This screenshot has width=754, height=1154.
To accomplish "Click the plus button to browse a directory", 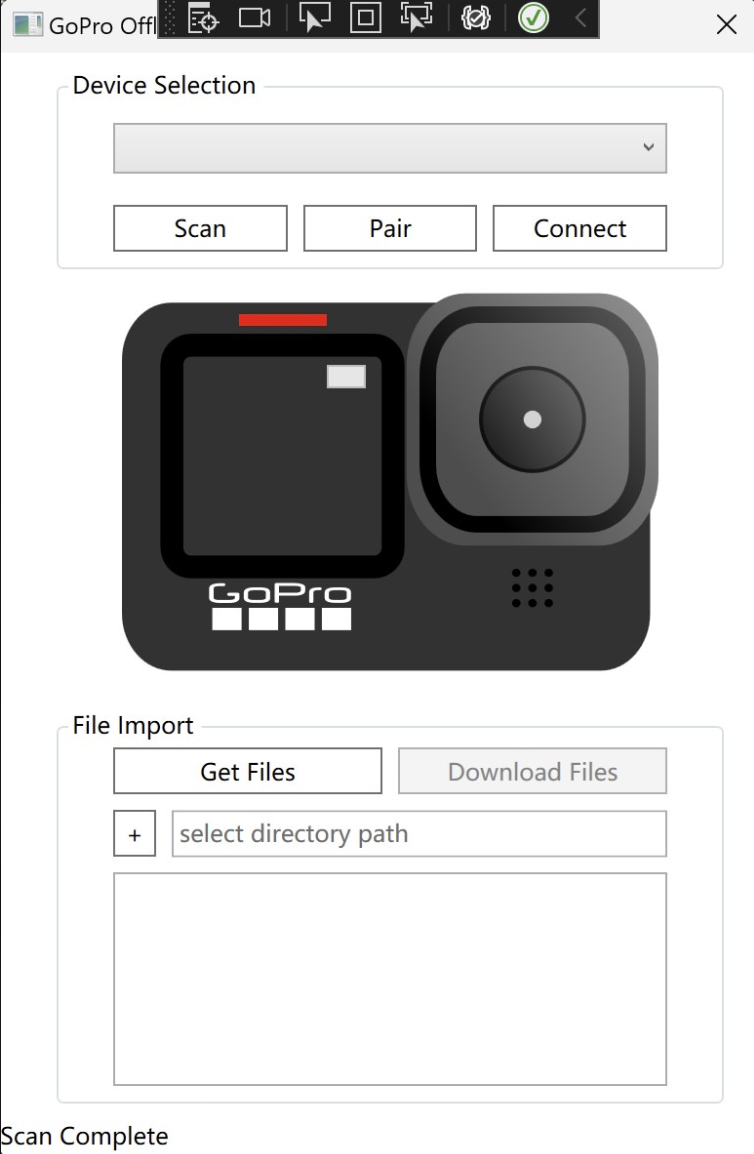I will pos(135,834).
